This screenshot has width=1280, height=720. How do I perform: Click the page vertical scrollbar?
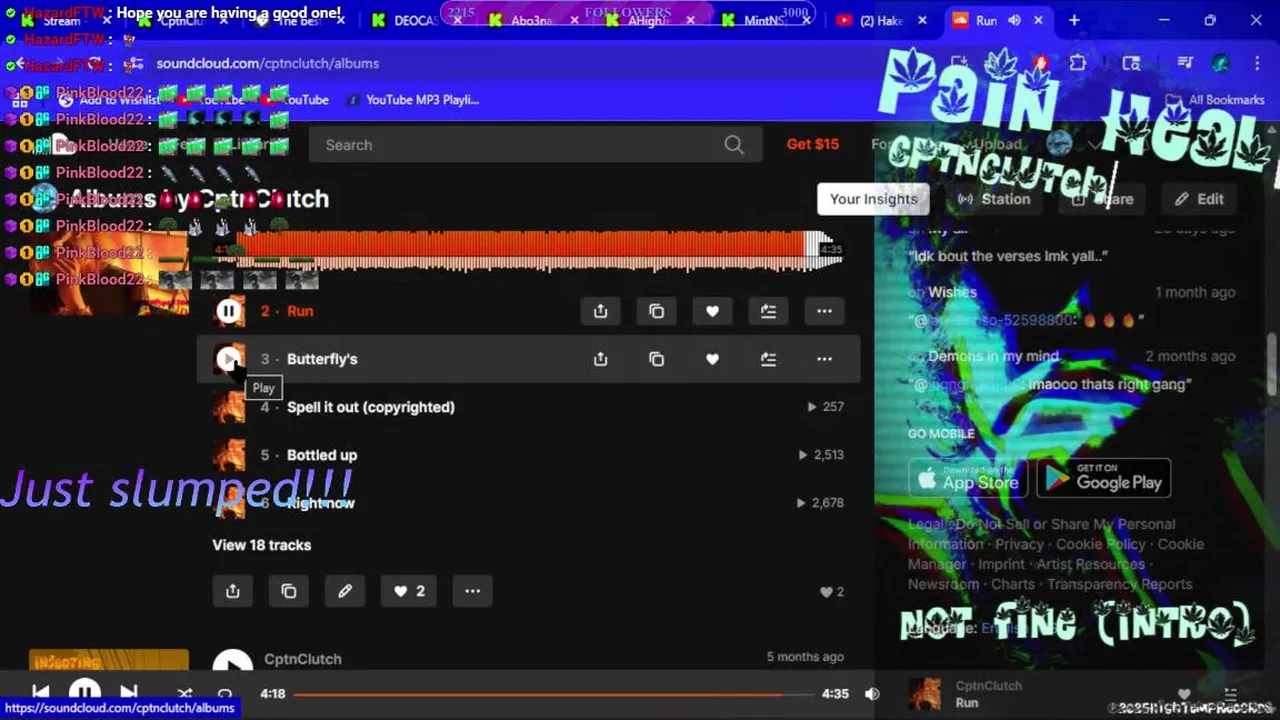1272,365
